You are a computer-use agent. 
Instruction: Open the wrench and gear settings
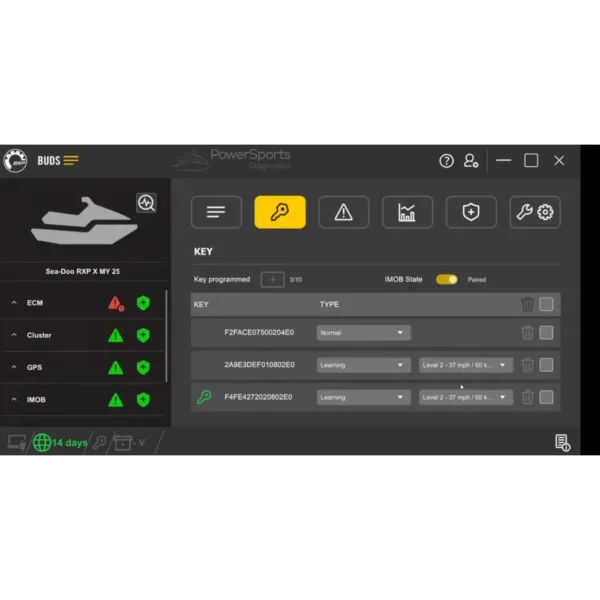coord(535,212)
